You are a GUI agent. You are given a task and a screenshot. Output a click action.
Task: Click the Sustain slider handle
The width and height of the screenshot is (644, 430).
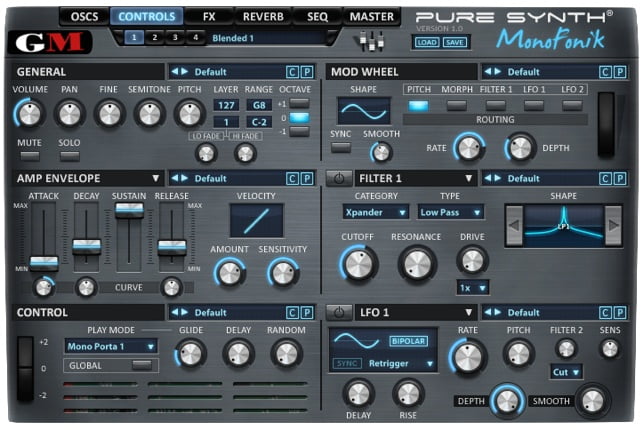[129, 209]
